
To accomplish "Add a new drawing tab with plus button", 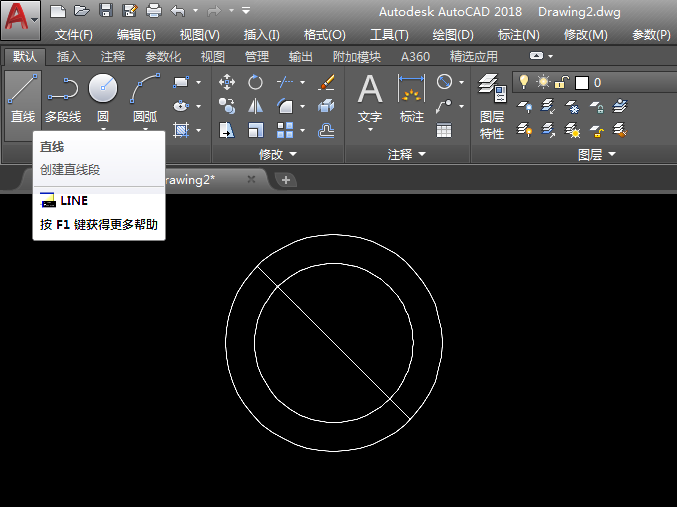I will click(x=286, y=180).
